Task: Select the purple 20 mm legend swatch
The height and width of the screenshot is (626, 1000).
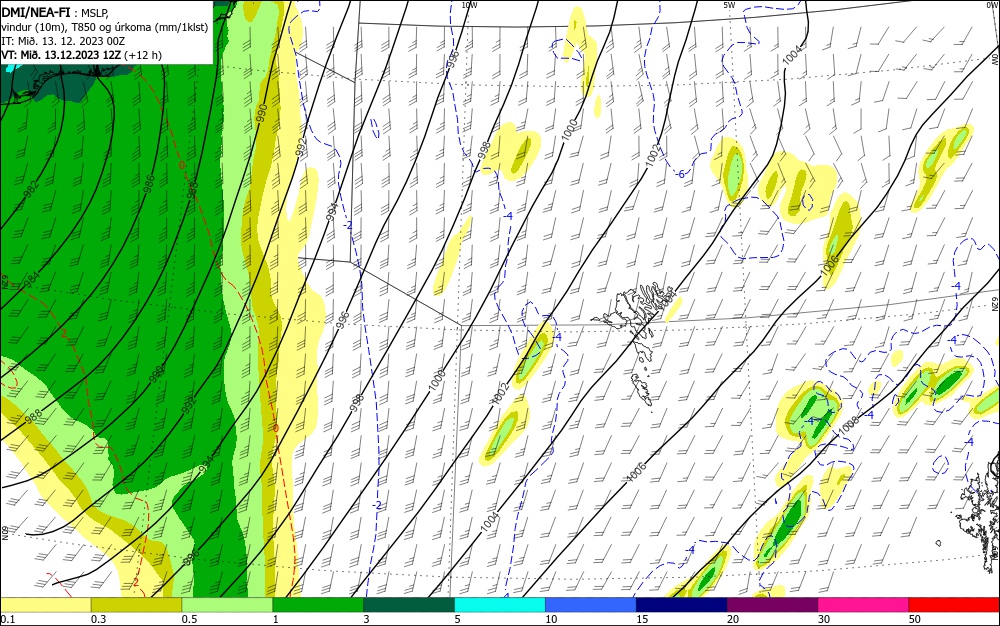Action: pyautogui.click(x=772, y=605)
